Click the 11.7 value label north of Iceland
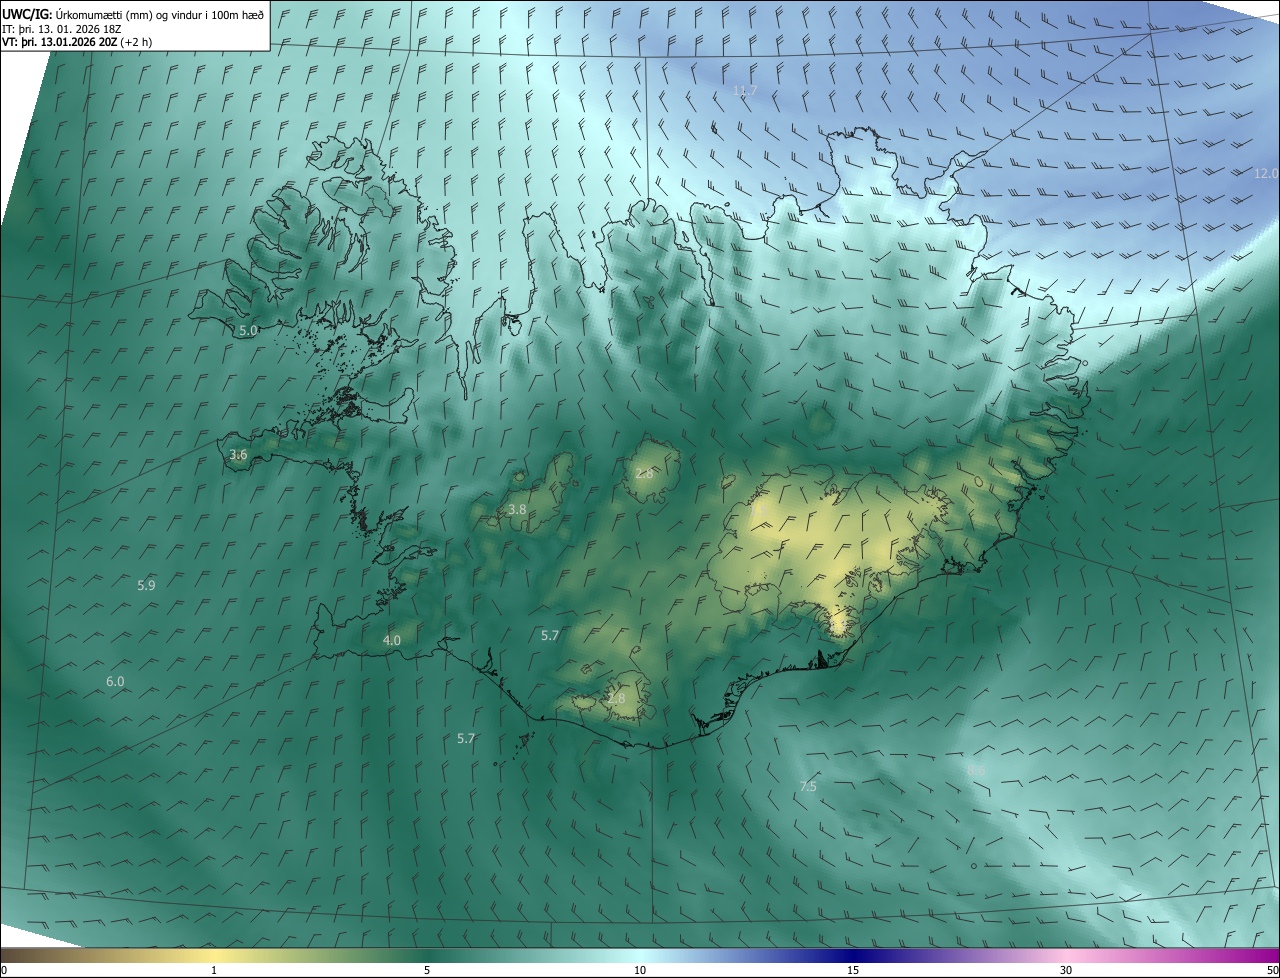 point(745,91)
